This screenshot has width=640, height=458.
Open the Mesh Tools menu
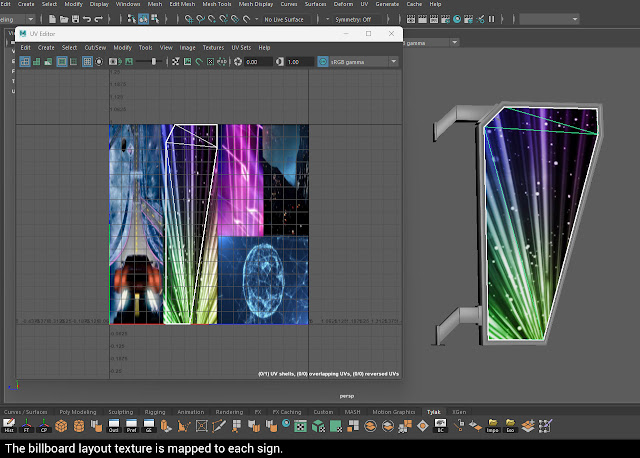click(x=216, y=4)
